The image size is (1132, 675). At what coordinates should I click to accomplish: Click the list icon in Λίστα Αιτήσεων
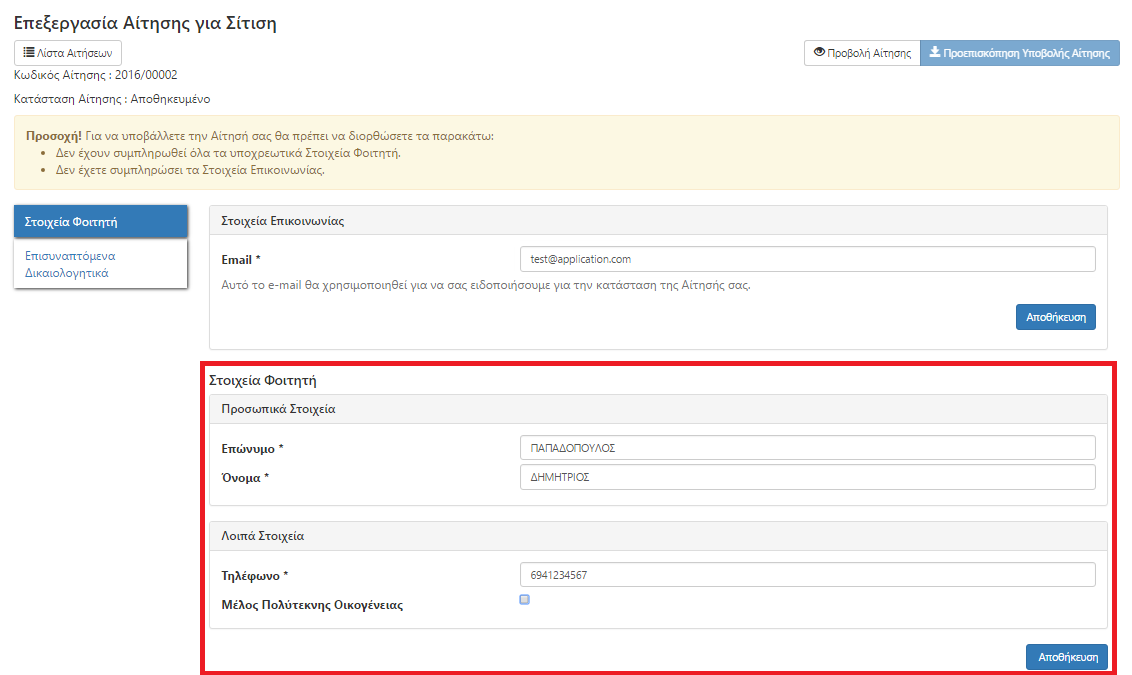[x=29, y=52]
